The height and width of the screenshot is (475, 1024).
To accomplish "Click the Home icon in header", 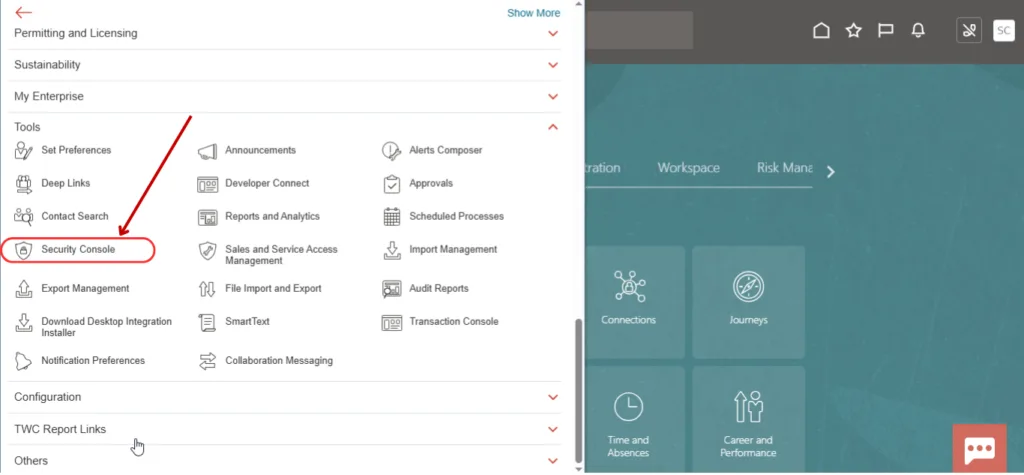I will pyautogui.click(x=821, y=31).
